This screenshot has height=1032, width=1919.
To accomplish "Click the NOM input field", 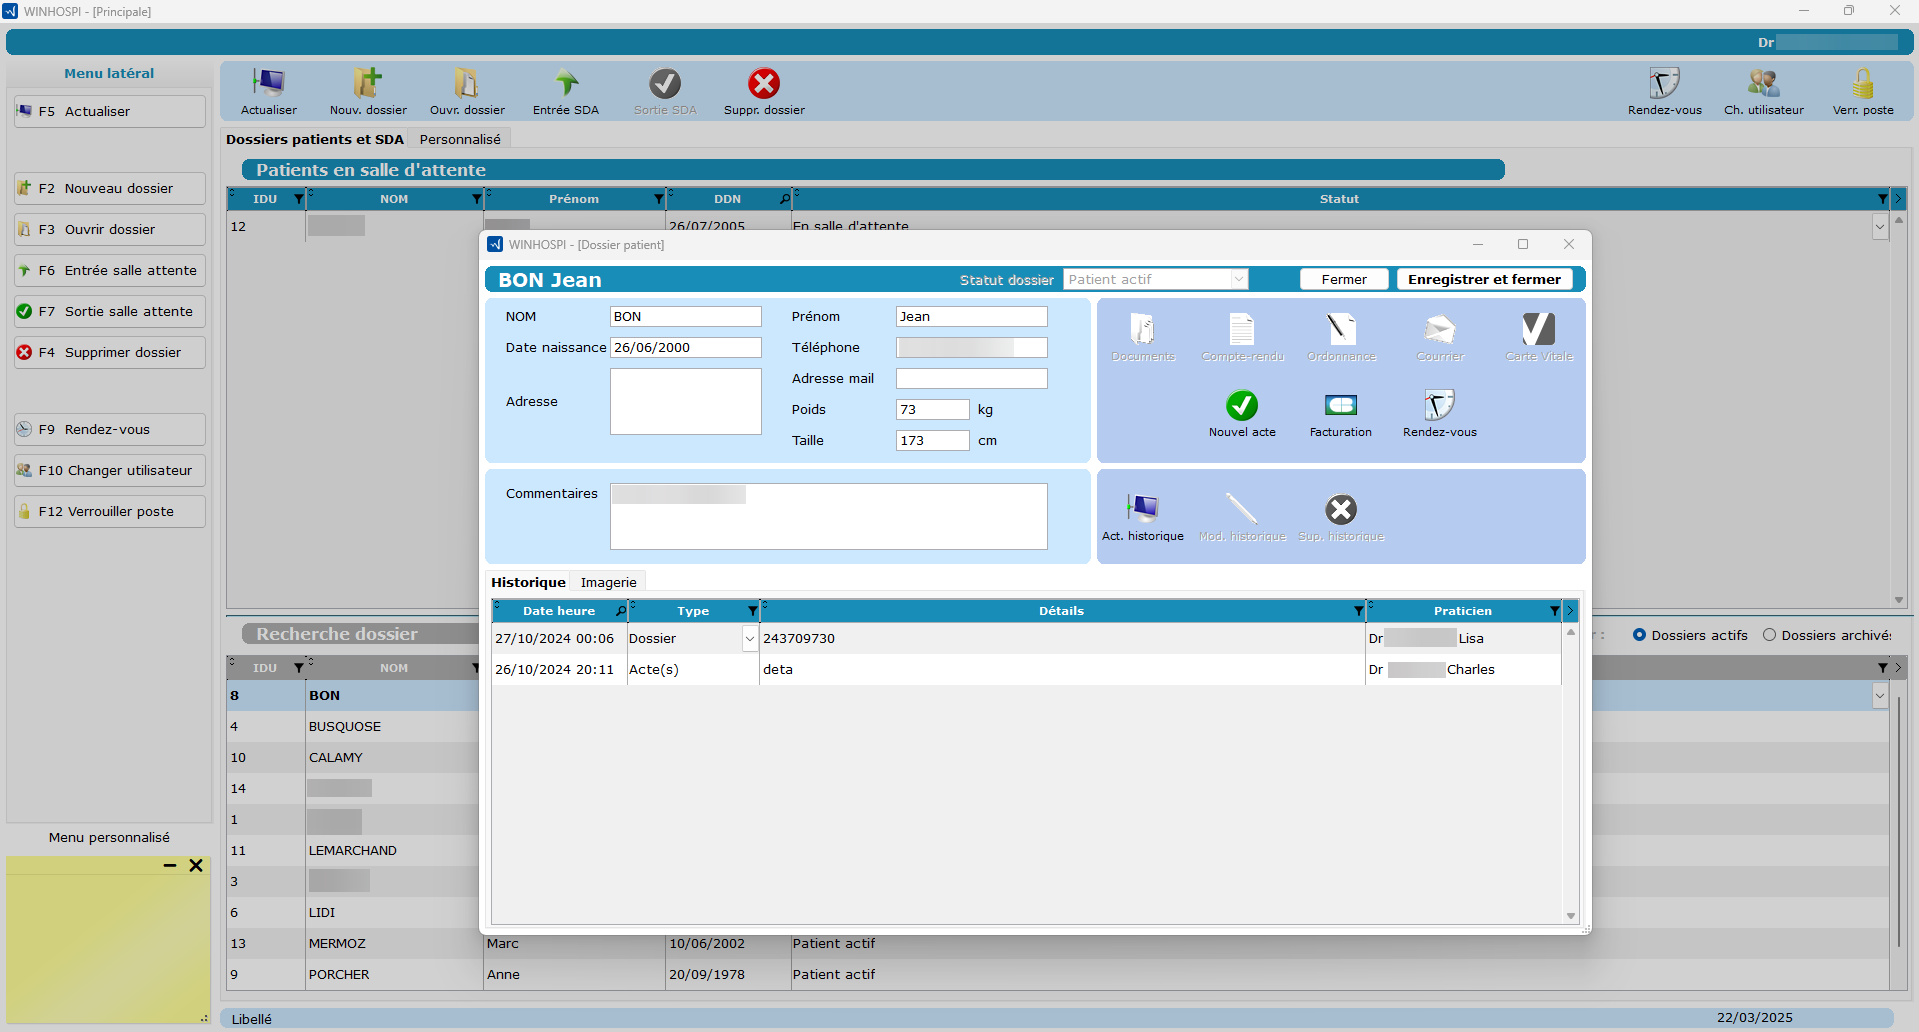I will pyautogui.click(x=686, y=316).
